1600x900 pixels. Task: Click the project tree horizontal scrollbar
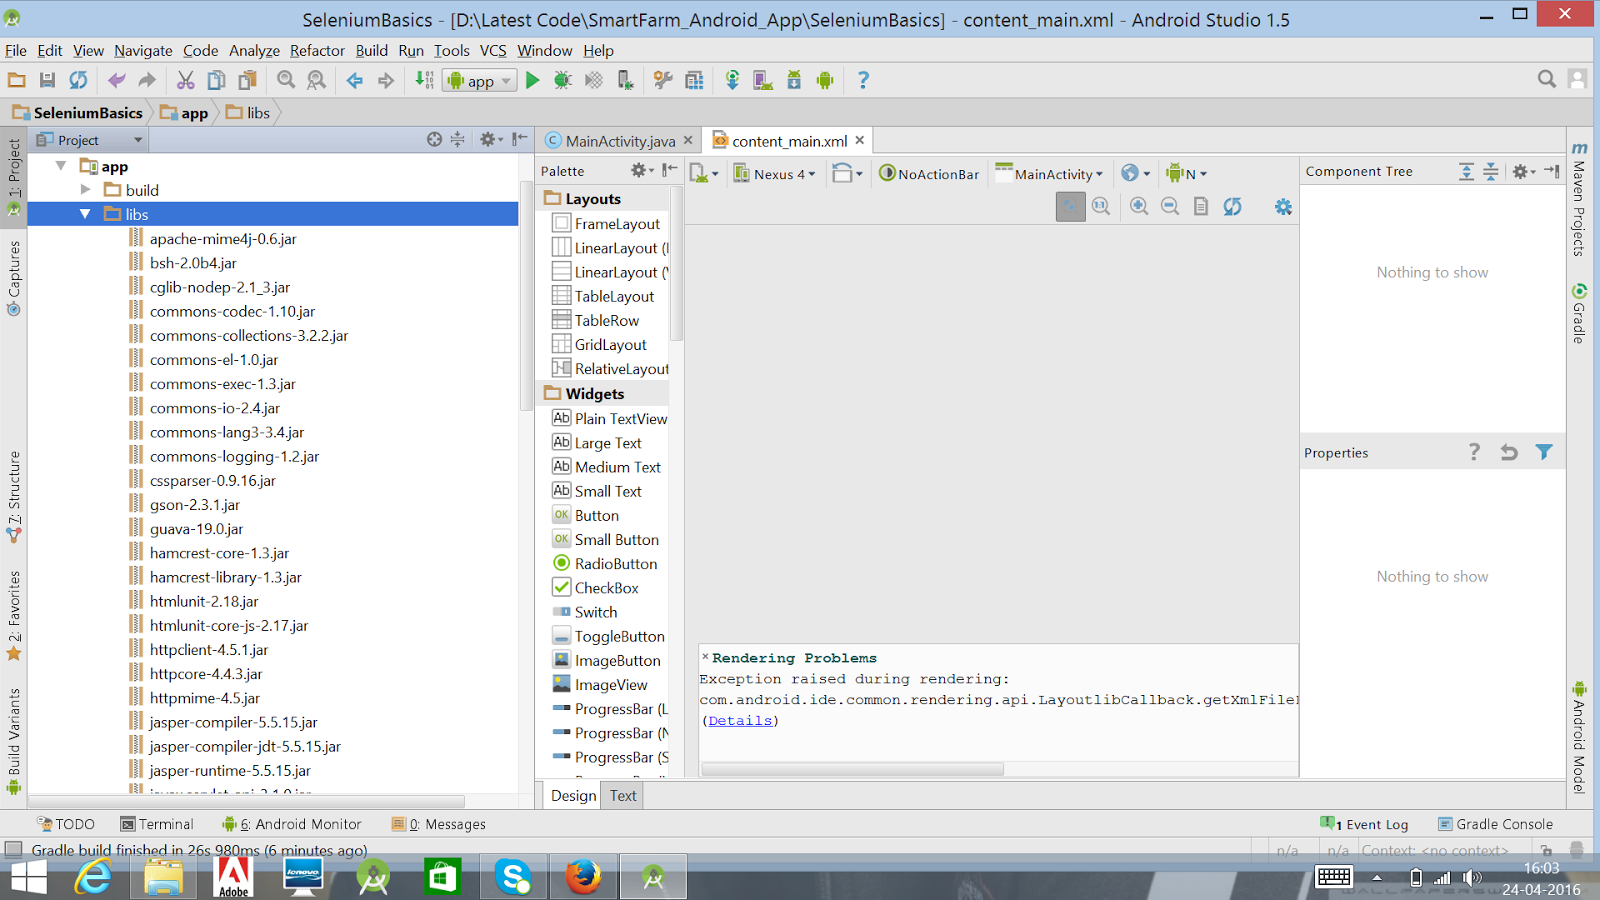pos(246,801)
